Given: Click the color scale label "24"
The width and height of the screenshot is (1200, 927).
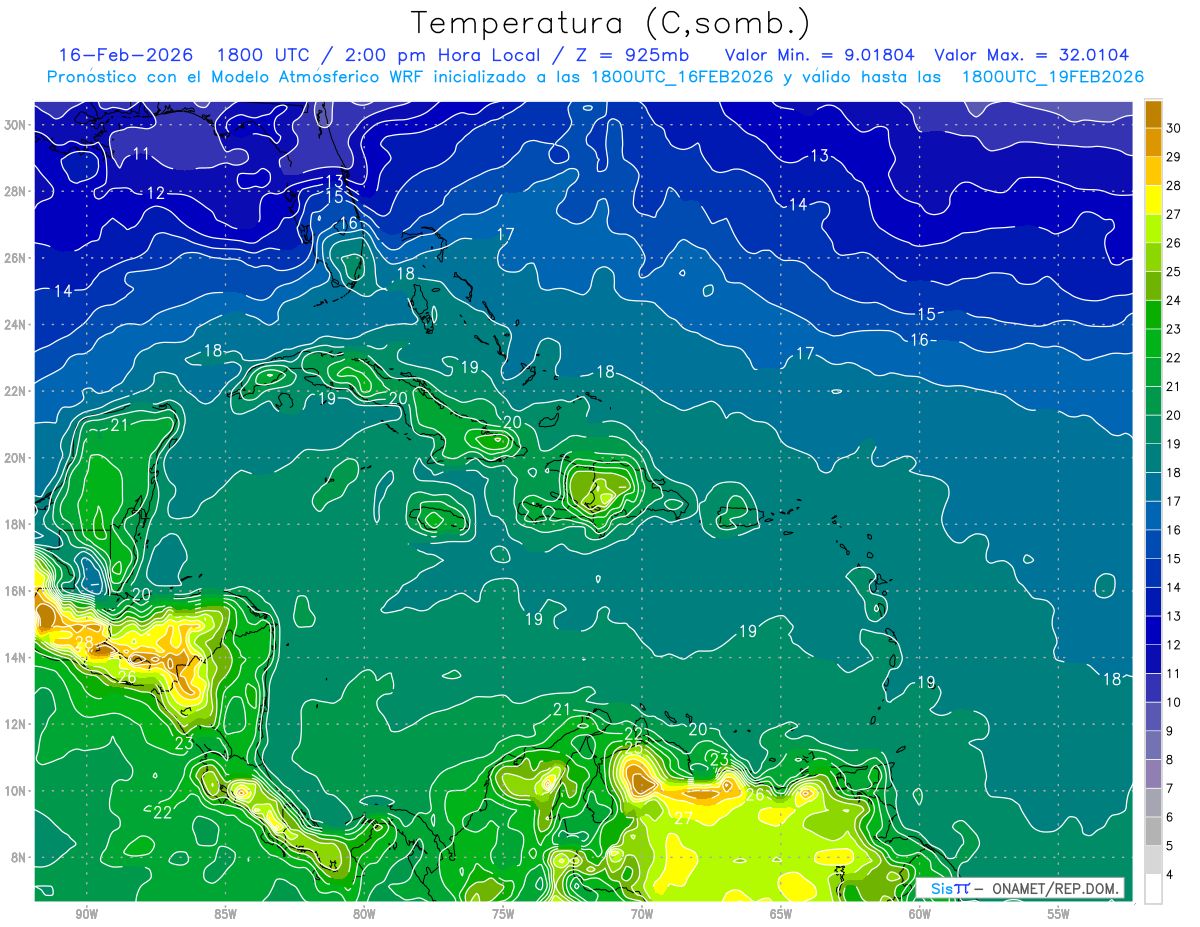Looking at the screenshot, I should coord(1174,300).
